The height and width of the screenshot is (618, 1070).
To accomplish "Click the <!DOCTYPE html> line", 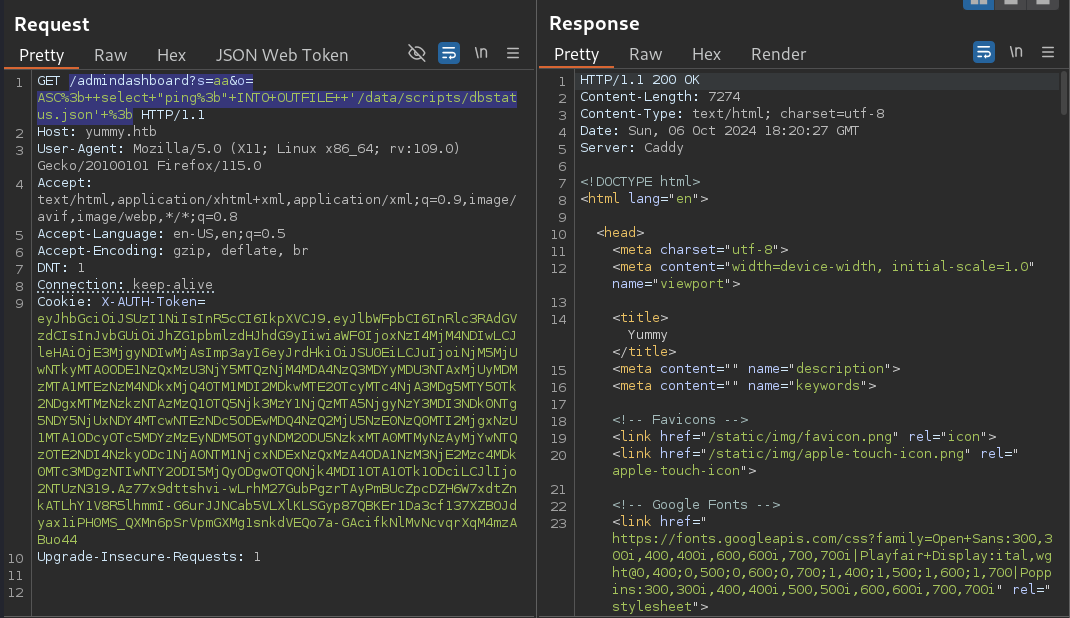I will tap(640, 182).
